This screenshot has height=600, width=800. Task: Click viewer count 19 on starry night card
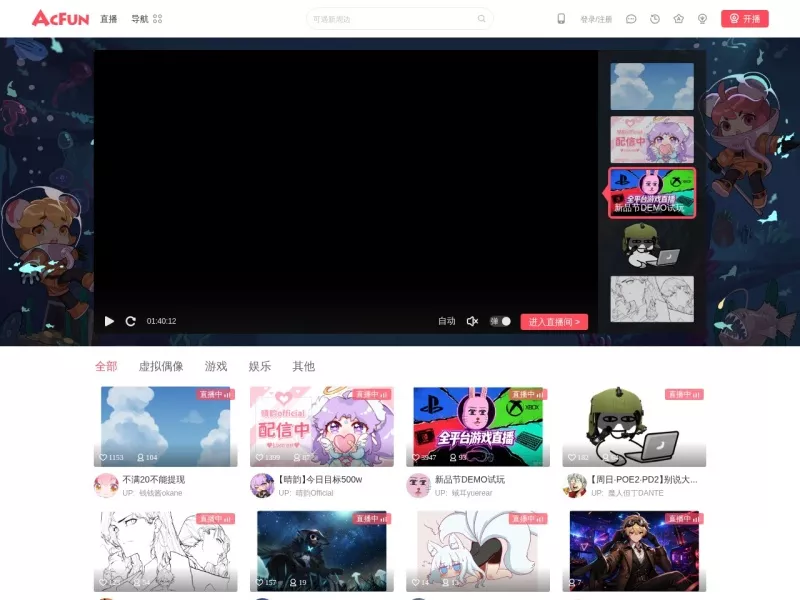click(298, 582)
